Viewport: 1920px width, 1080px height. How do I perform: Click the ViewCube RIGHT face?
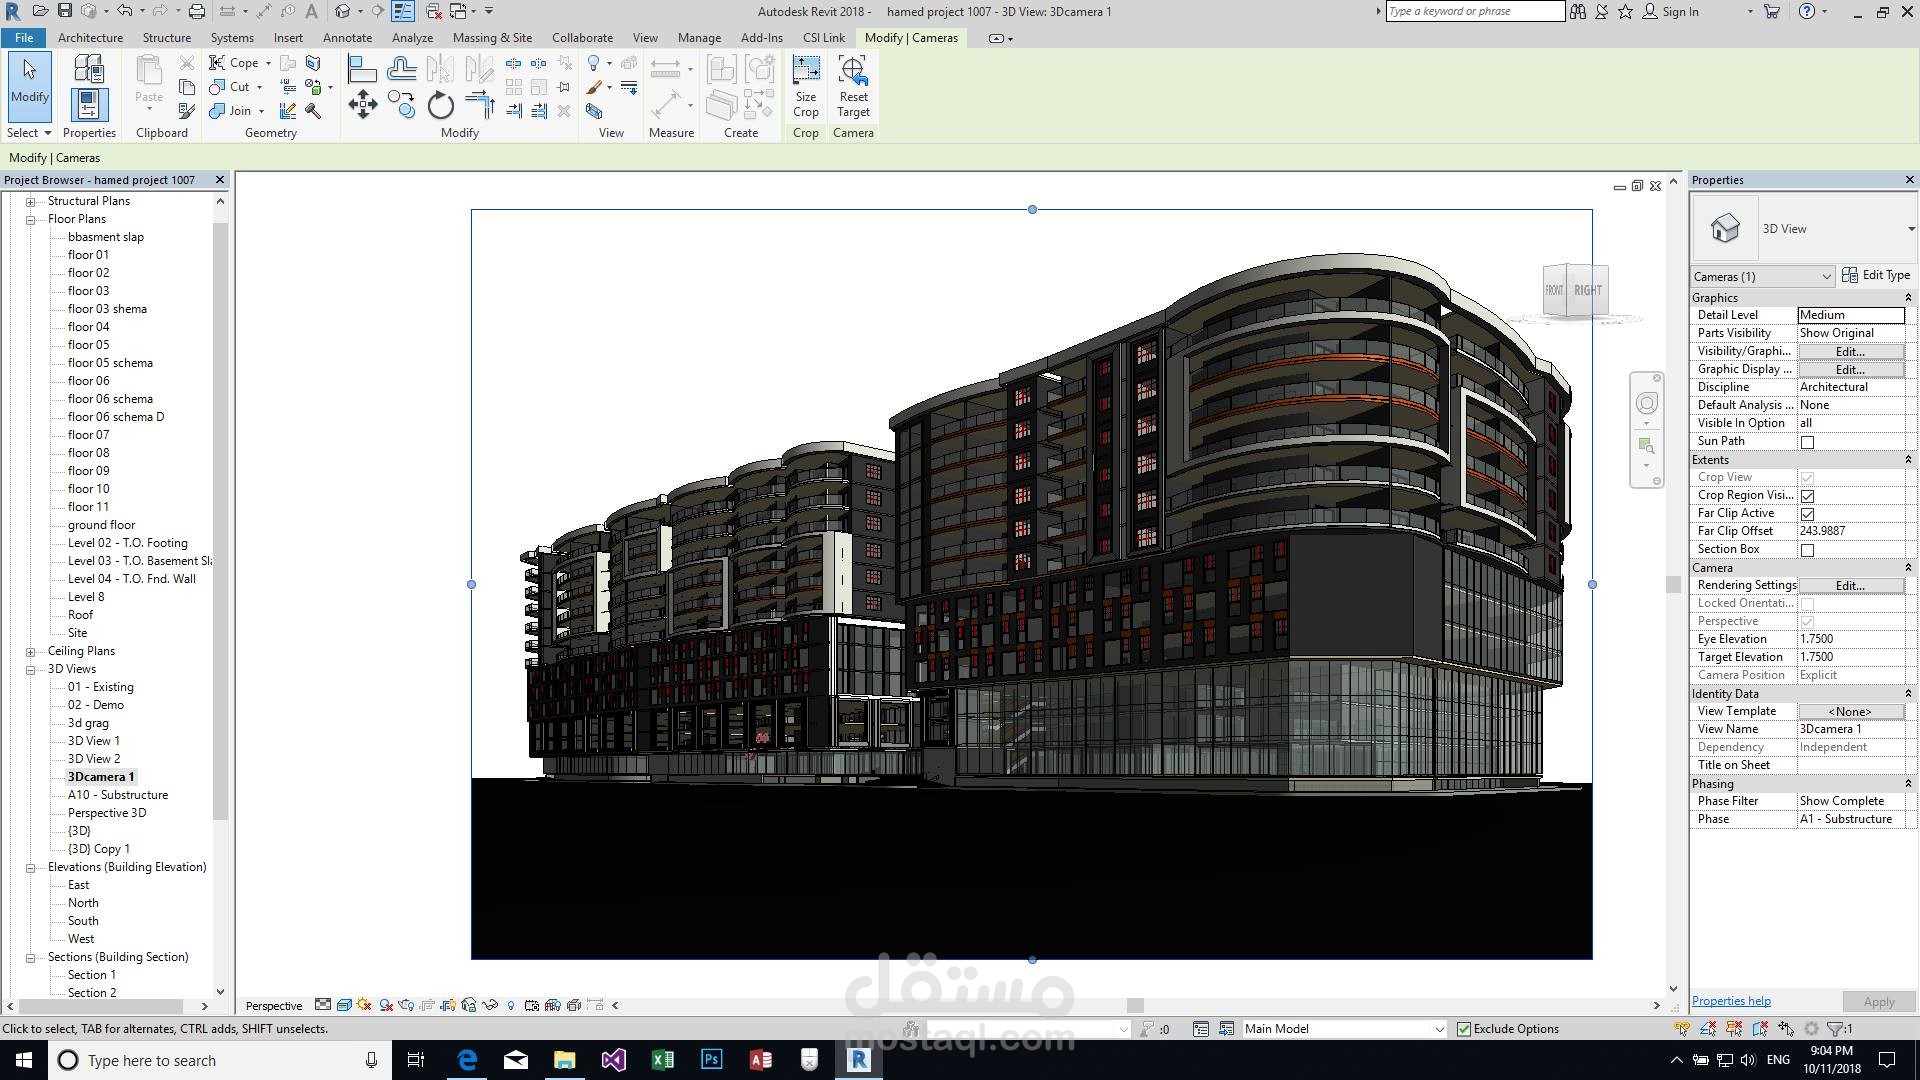click(1588, 290)
